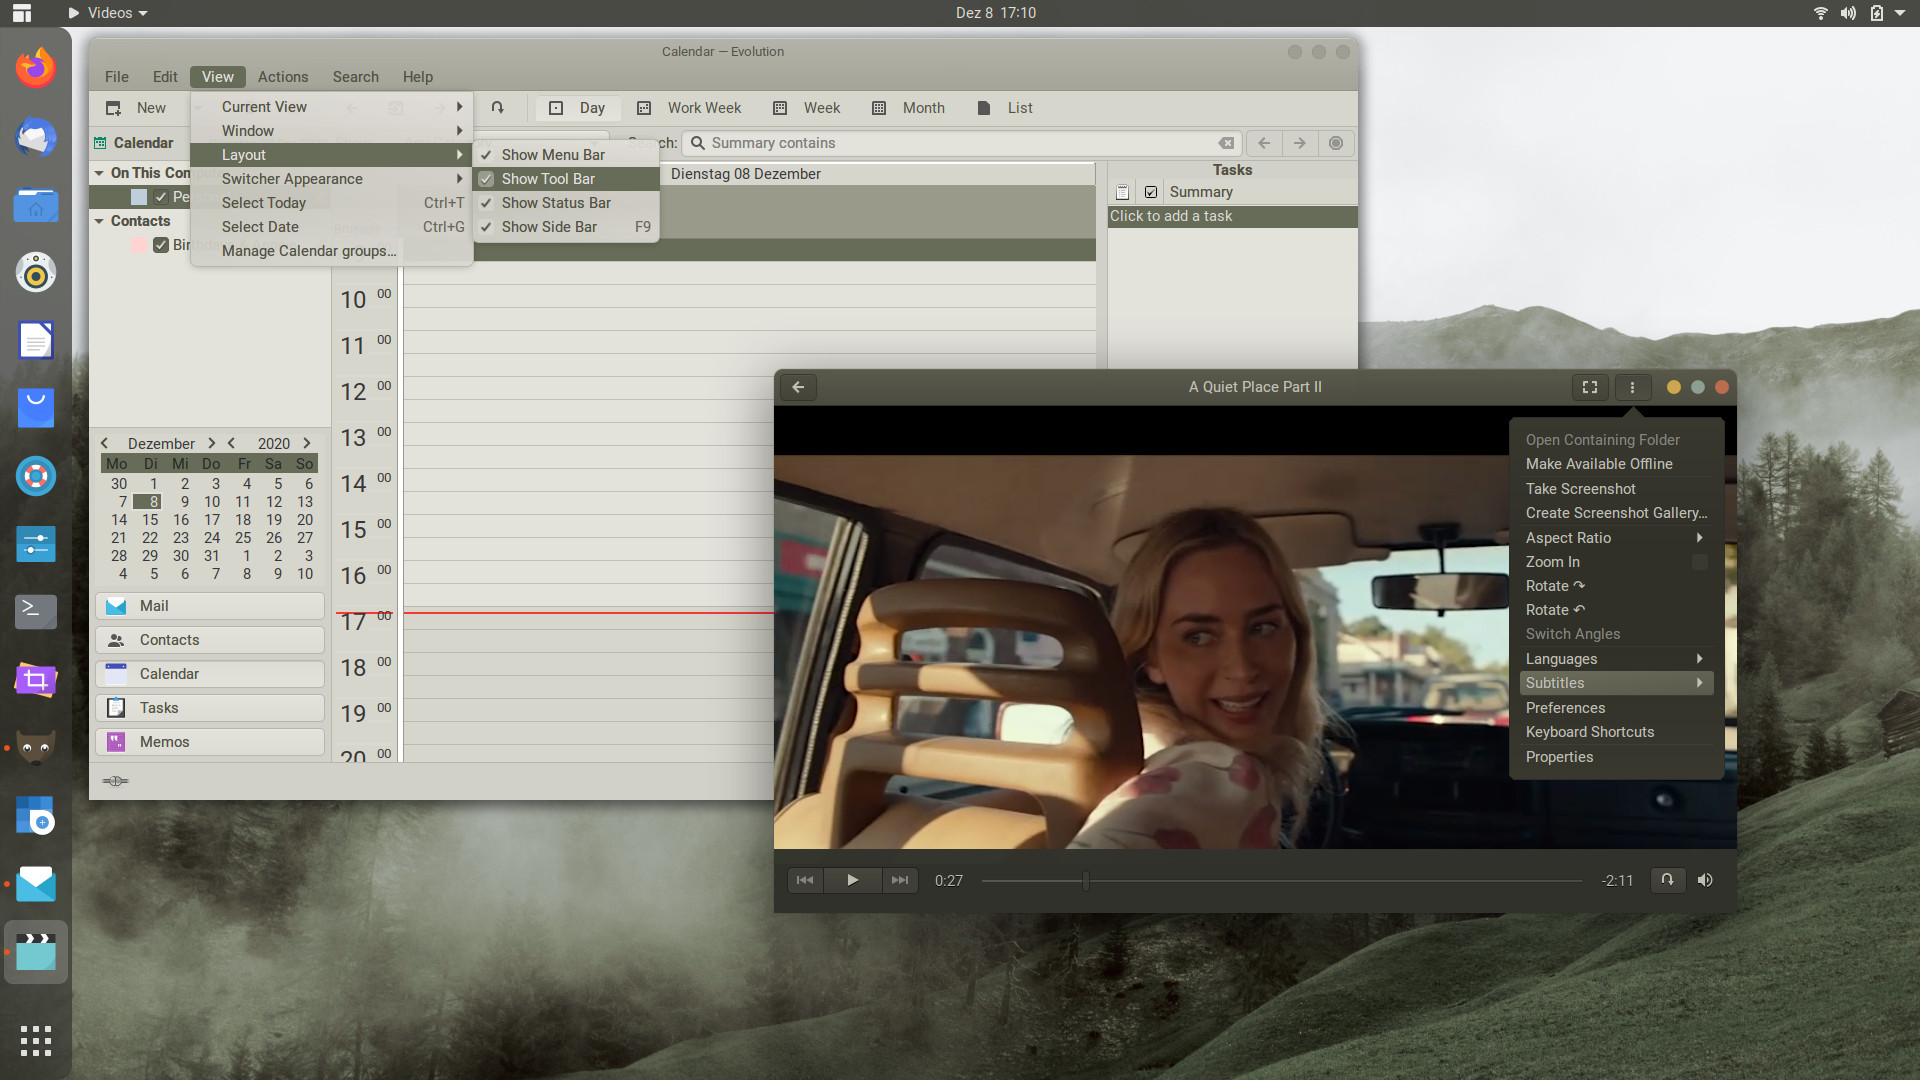
Task: Choose Manage Calendar groups entry
Action: [x=332, y=251]
